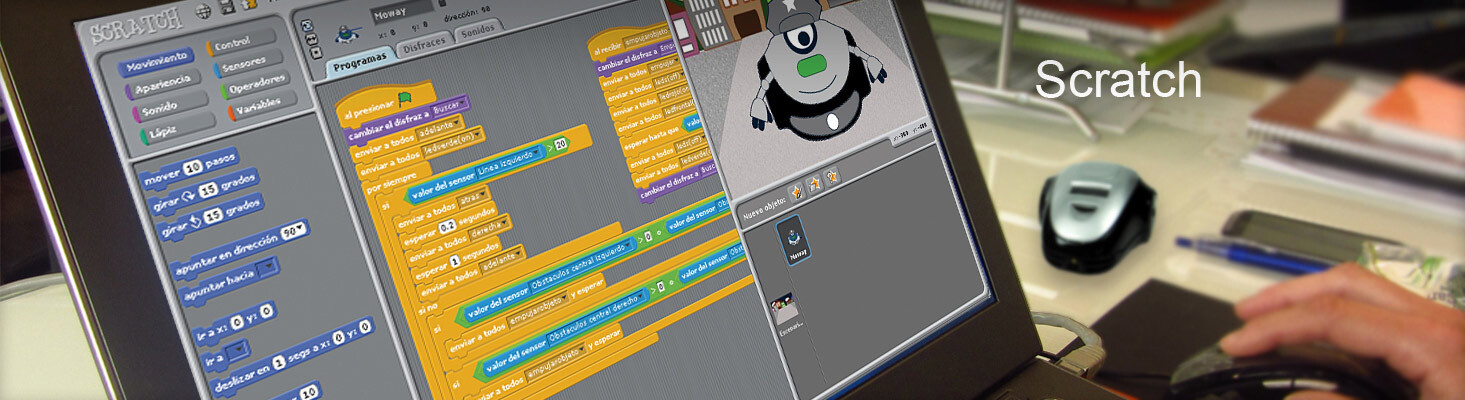Select the Moway sprite thumbnail

793,240
